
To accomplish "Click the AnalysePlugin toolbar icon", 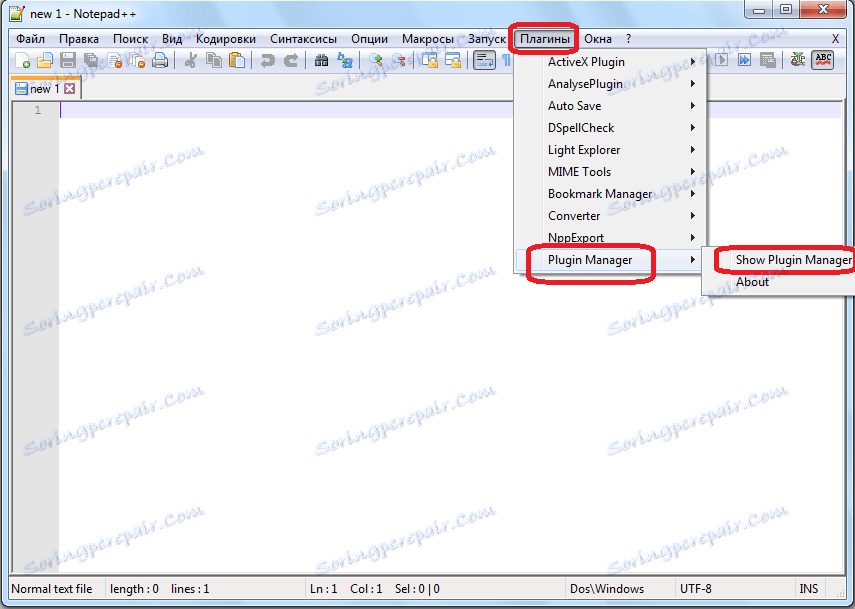I will (x=798, y=60).
